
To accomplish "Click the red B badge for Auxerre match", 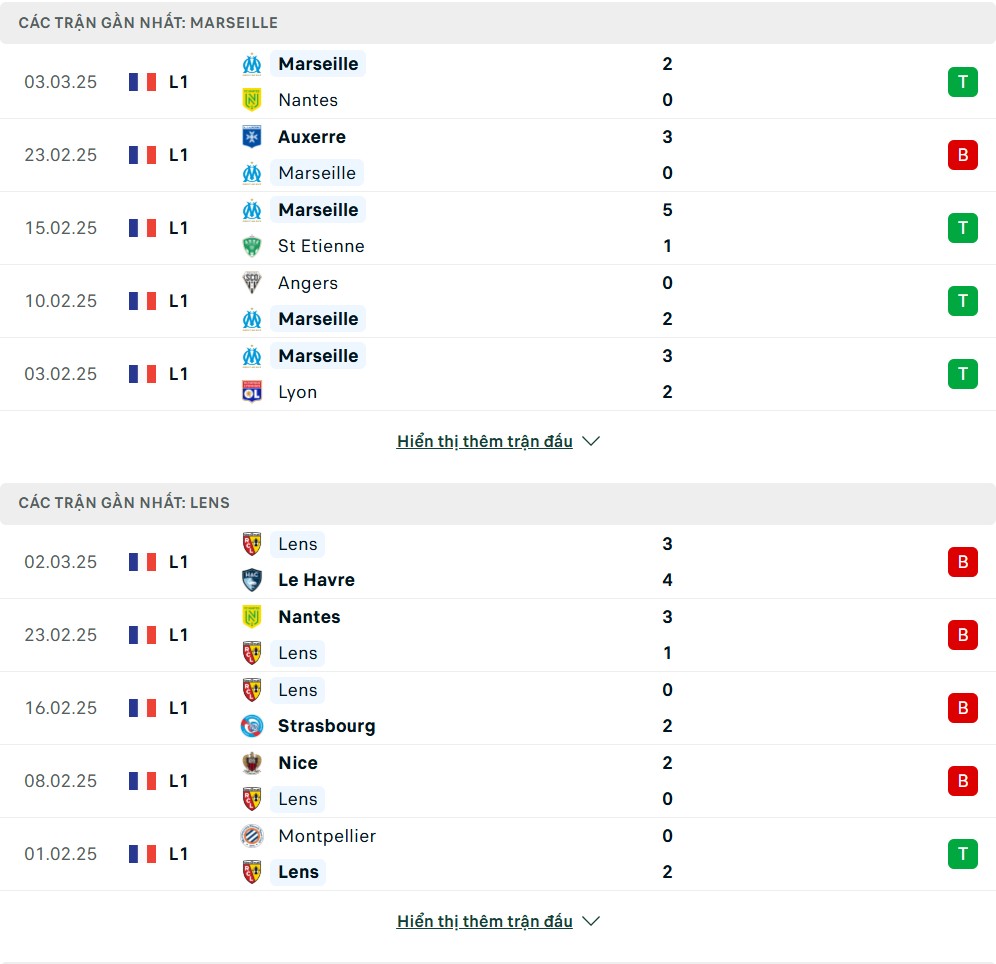I will [x=962, y=155].
